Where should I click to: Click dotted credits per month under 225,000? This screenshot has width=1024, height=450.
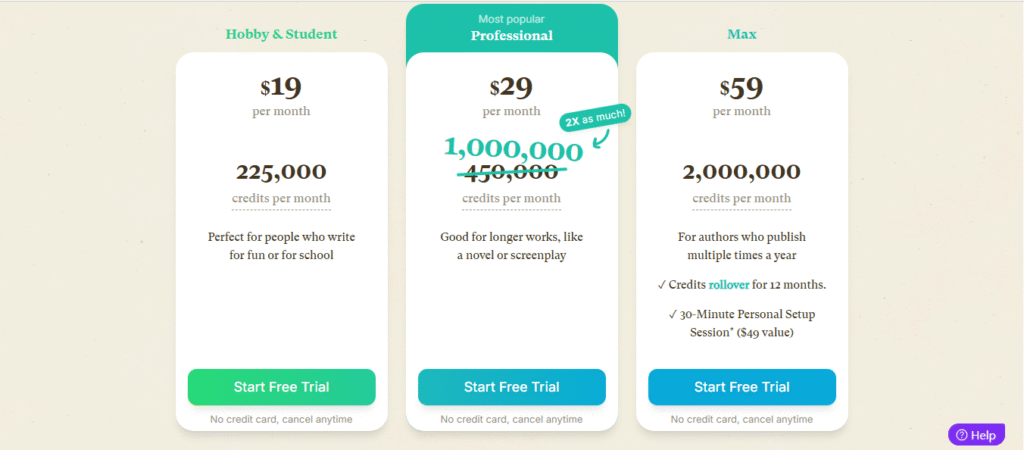[281, 199]
